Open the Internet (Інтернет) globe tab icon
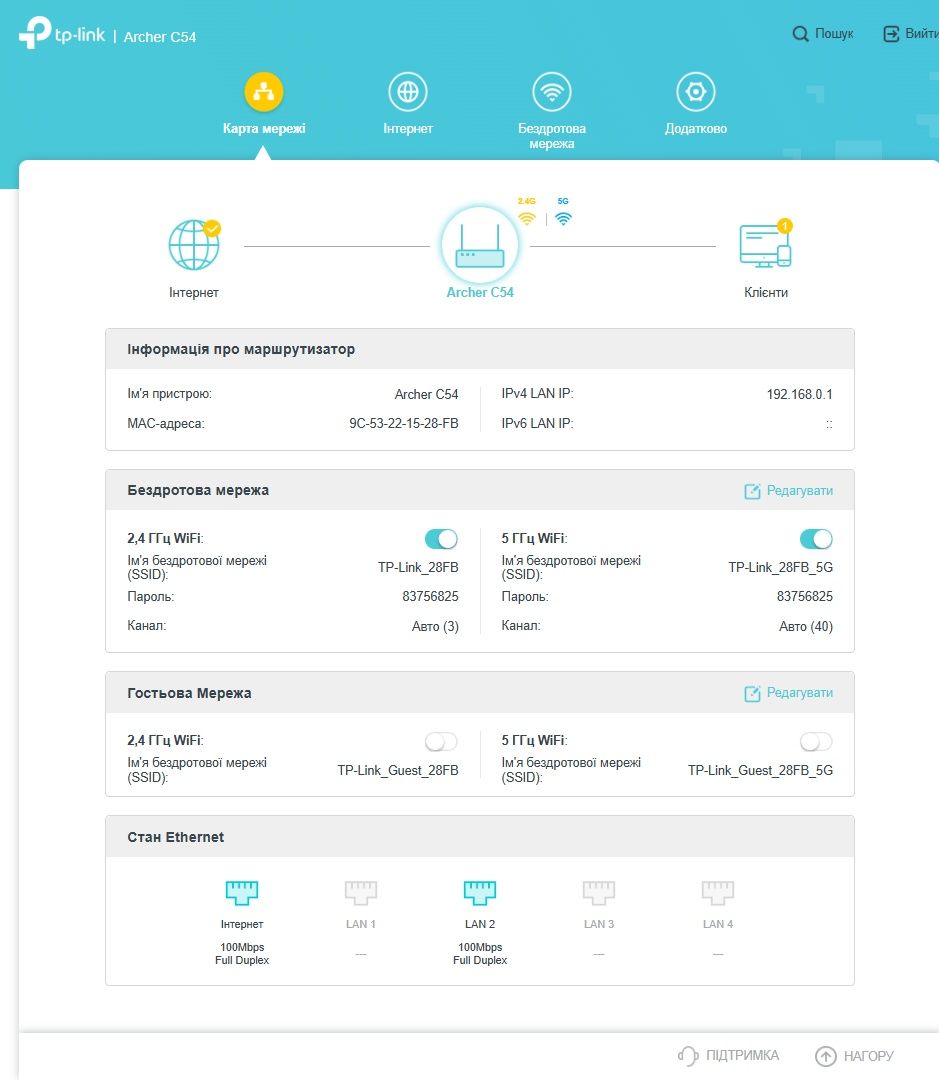 point(408,92)
